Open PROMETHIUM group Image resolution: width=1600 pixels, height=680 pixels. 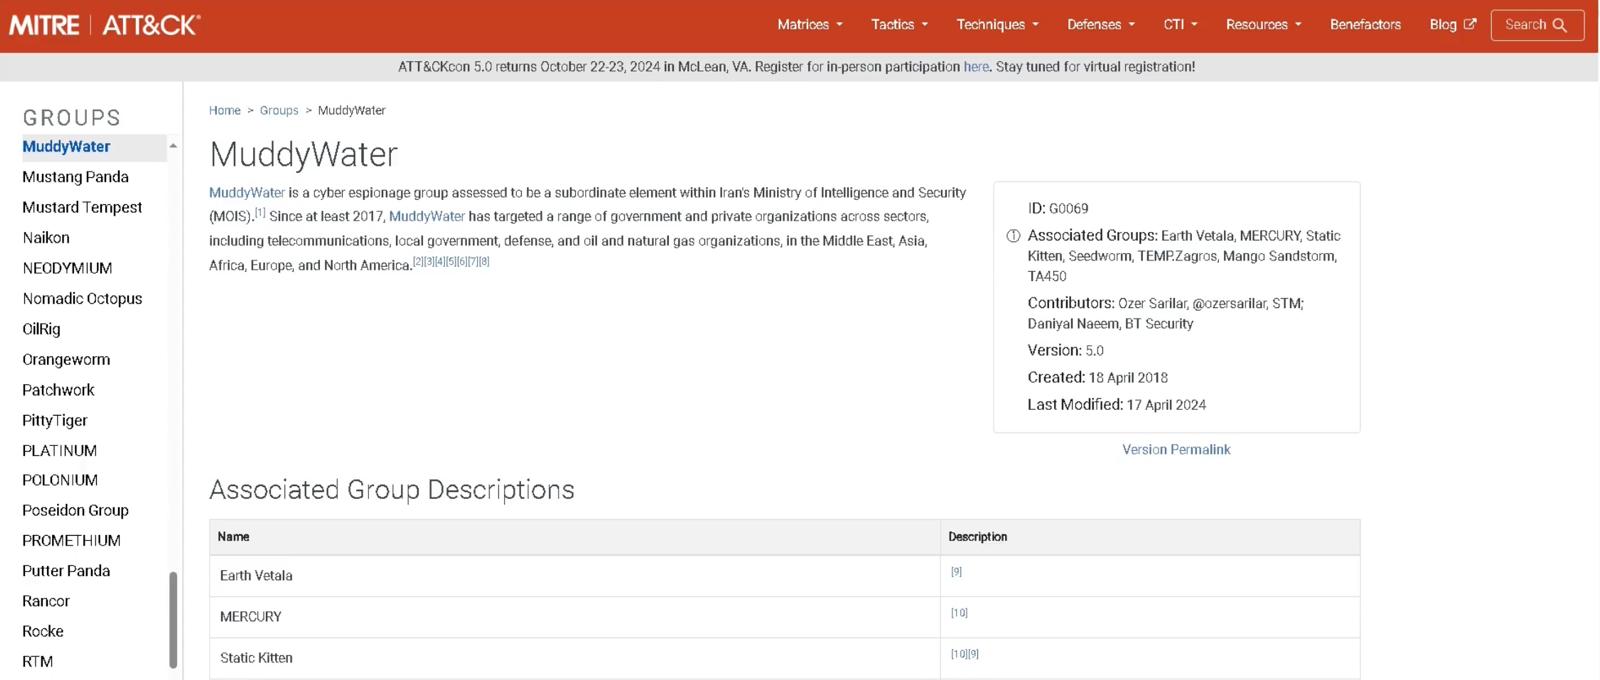click(71, 541)
